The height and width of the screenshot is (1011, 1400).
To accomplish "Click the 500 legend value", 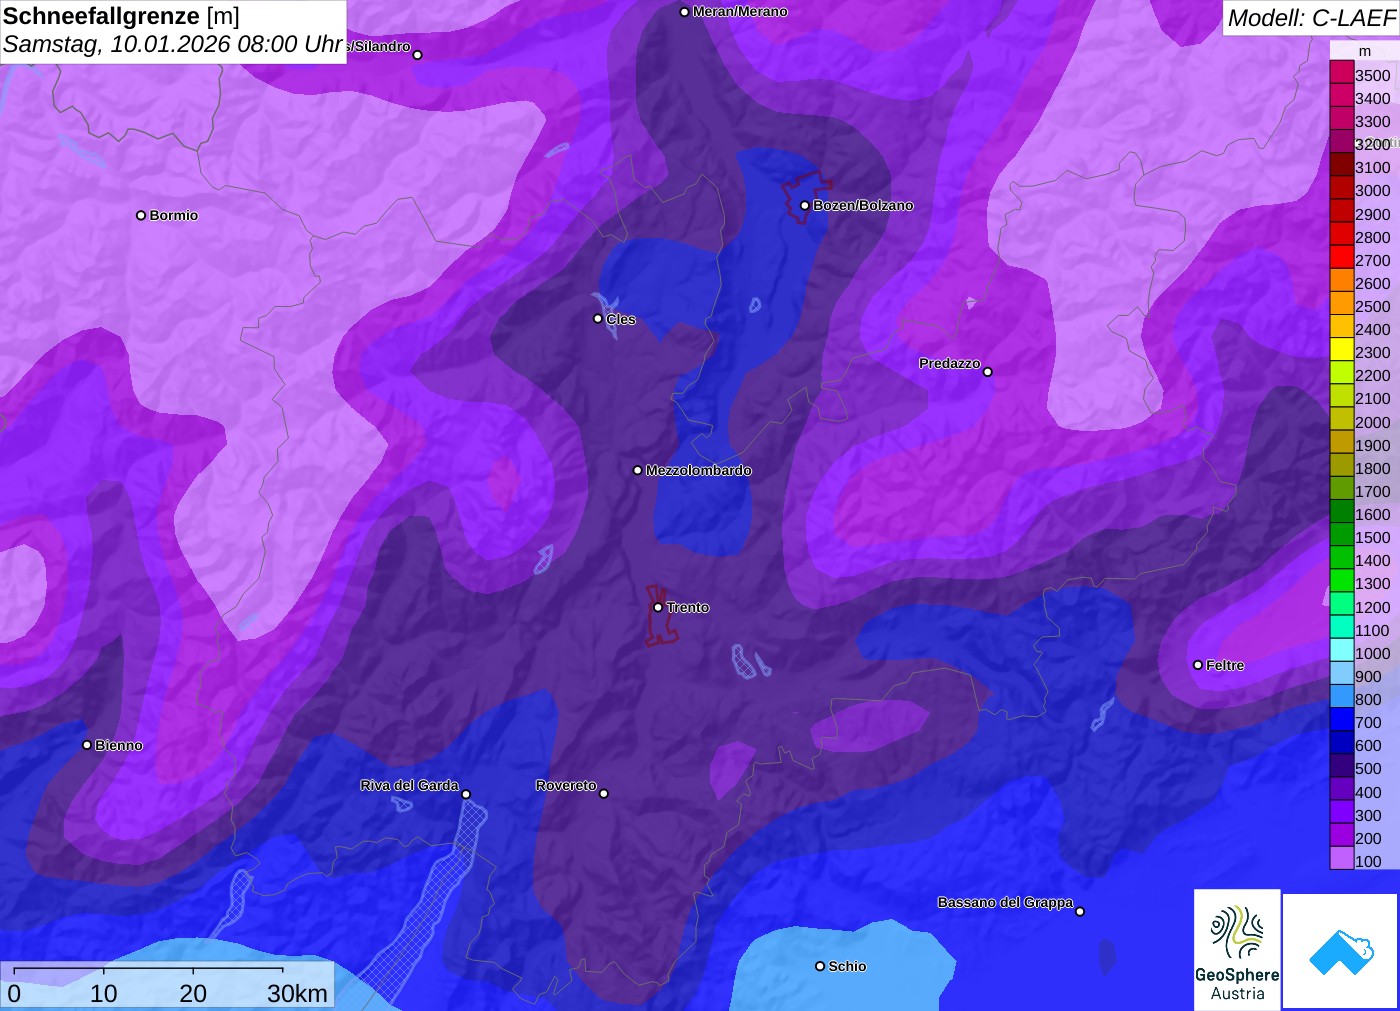I will (x=1368, y=768).
